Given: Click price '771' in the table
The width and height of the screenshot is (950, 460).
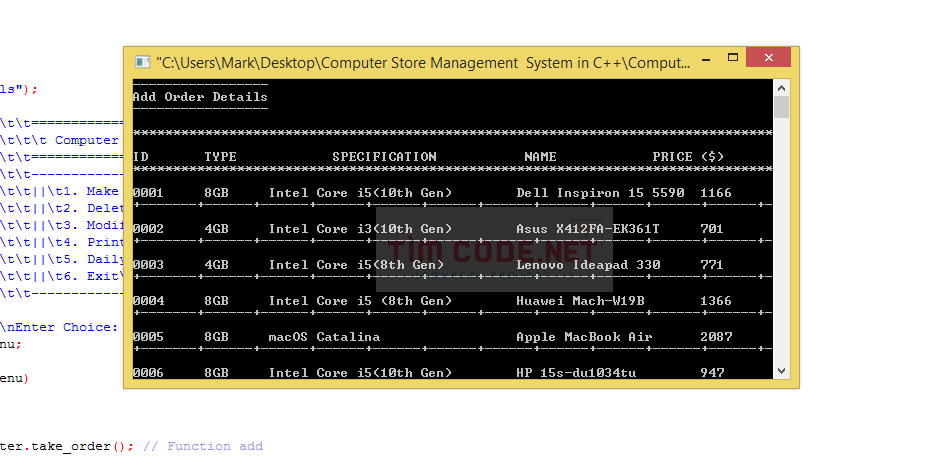Looking at the screenshot, I should click(712, 265).
